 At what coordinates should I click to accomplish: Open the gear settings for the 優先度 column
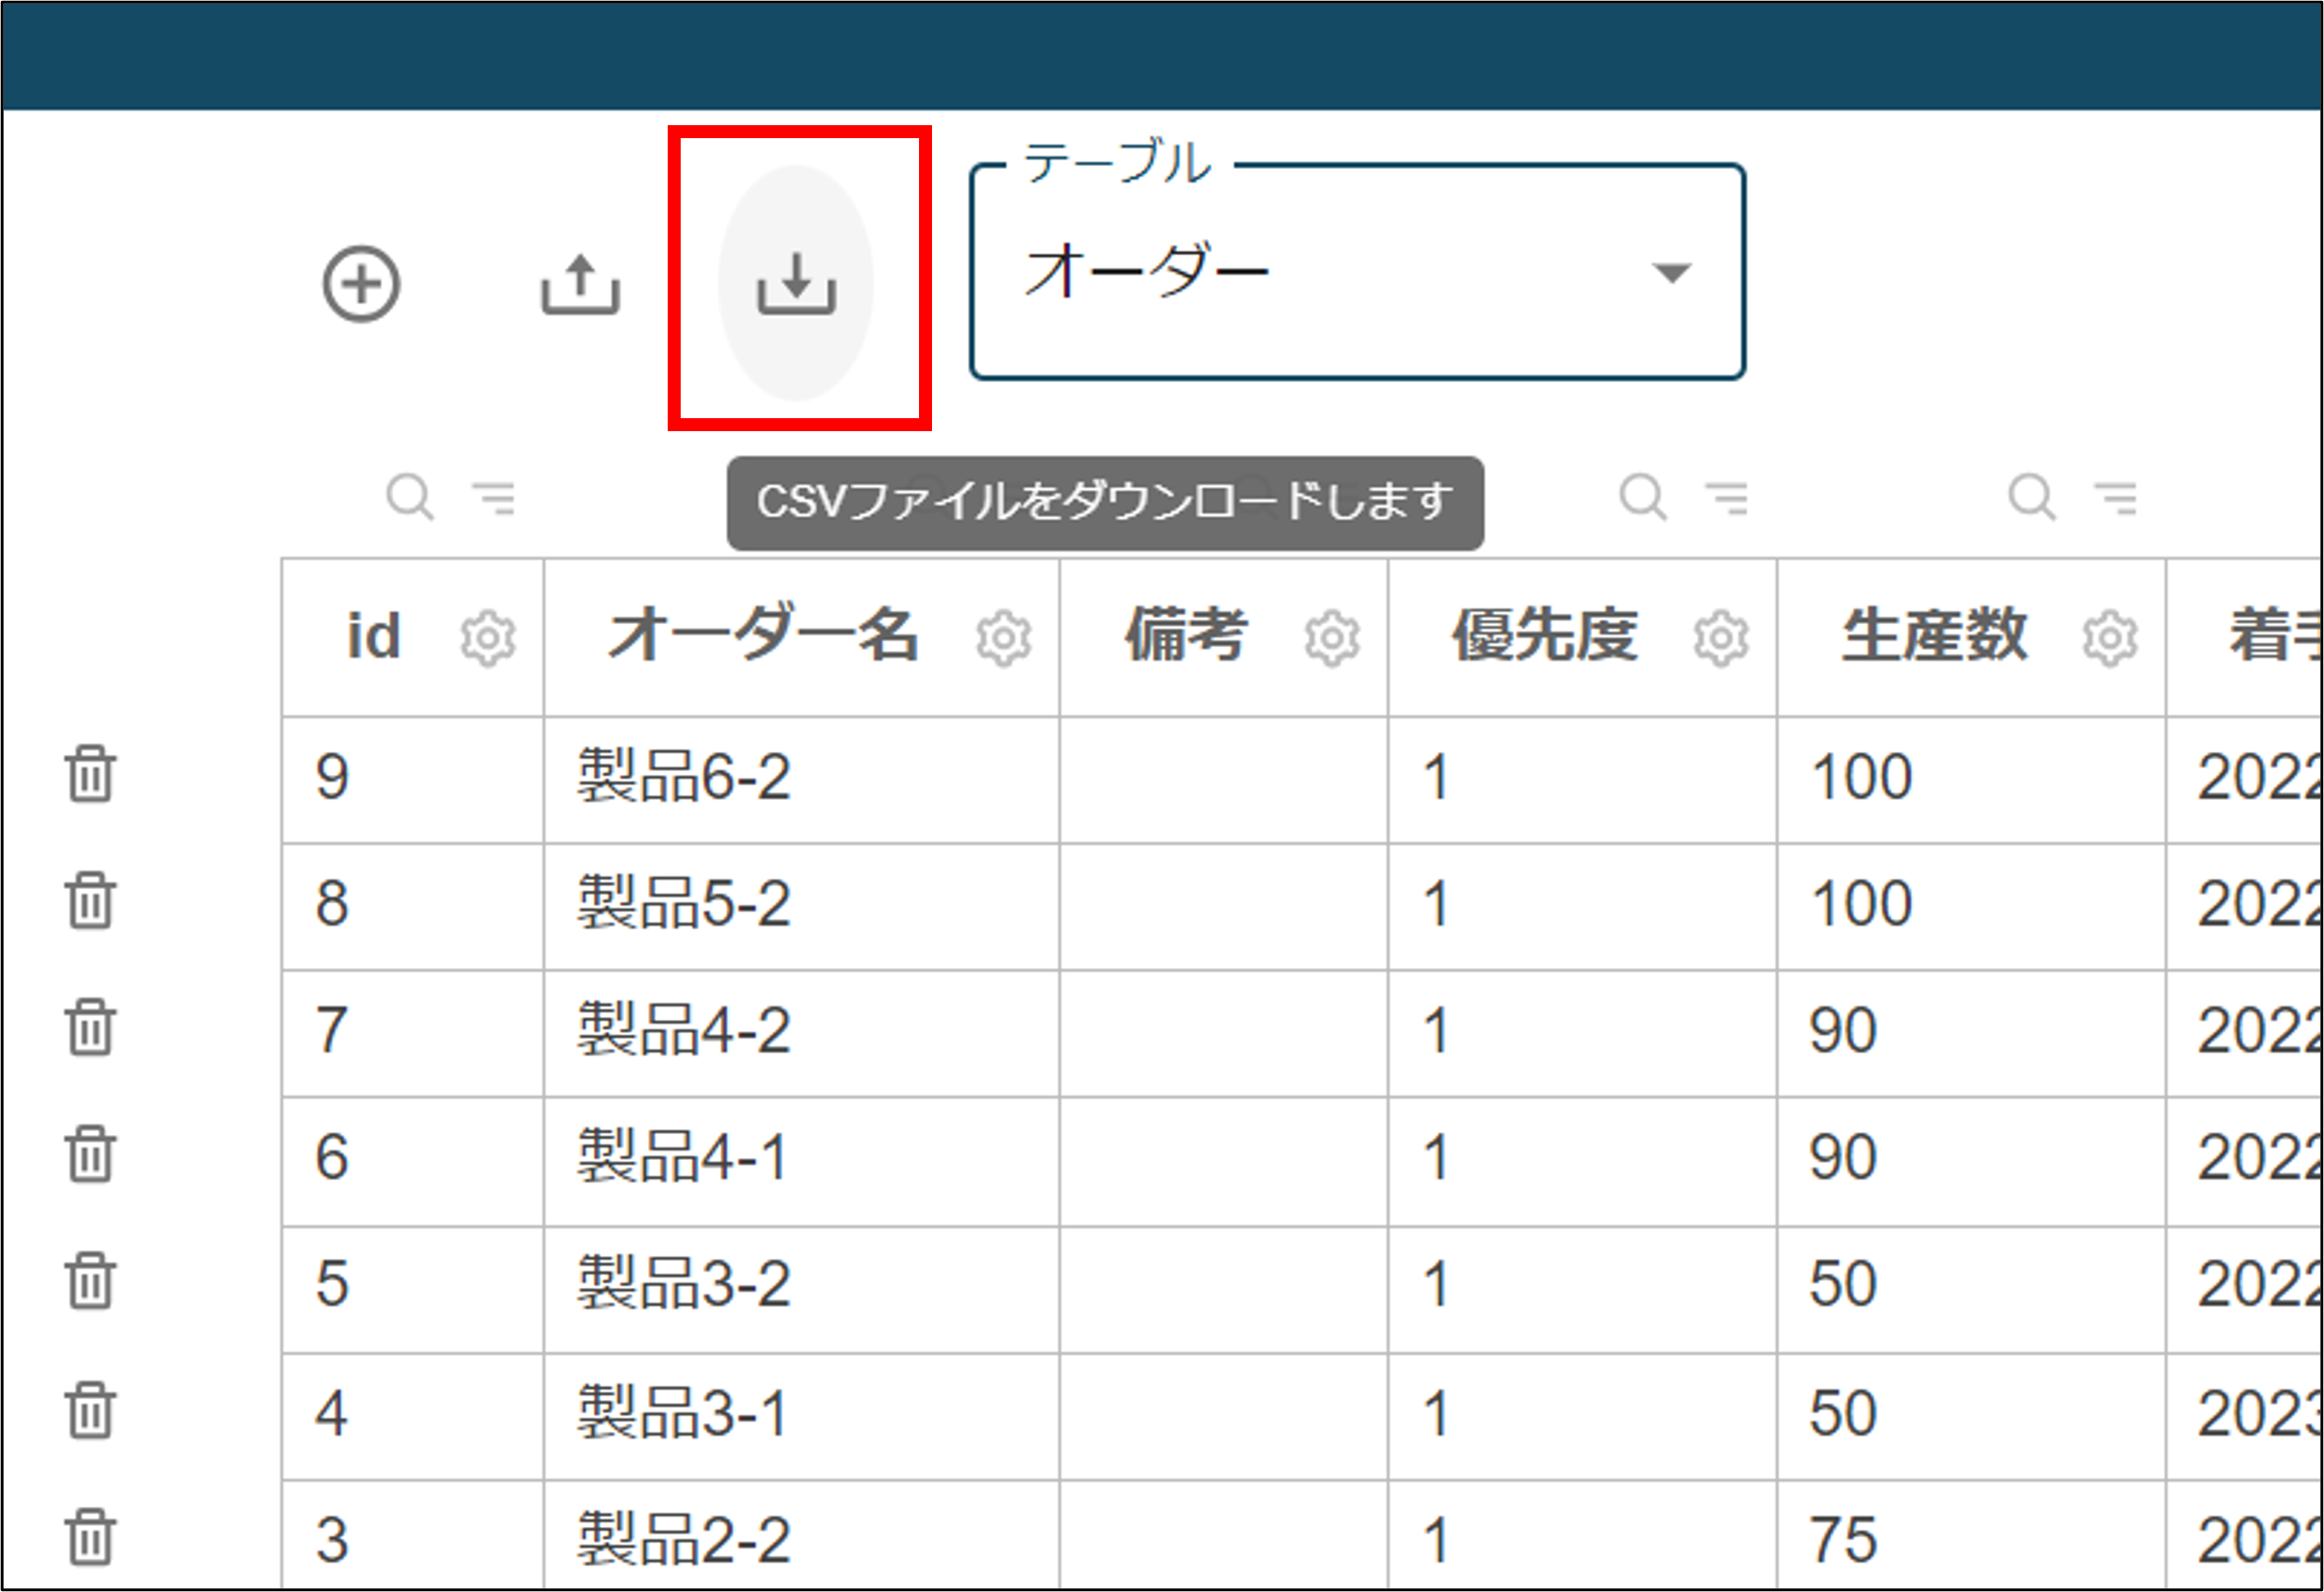(1721, 638)
